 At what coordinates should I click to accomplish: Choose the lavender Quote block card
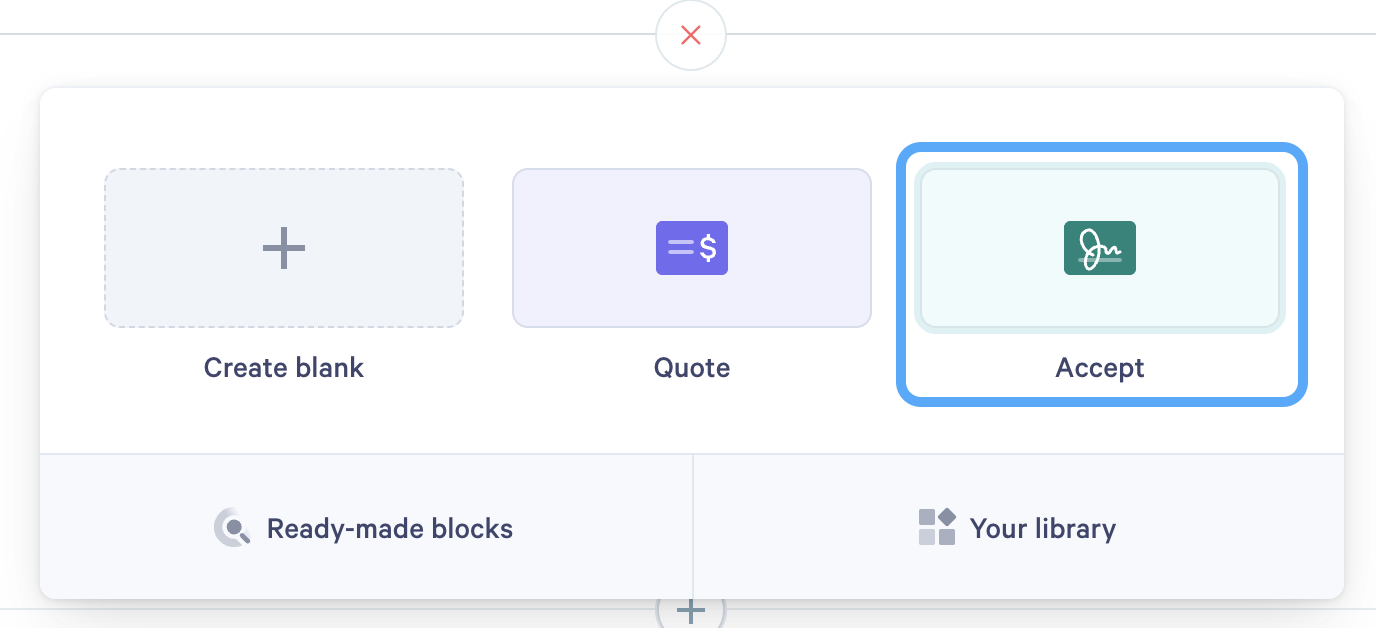[x=692, y=248]
